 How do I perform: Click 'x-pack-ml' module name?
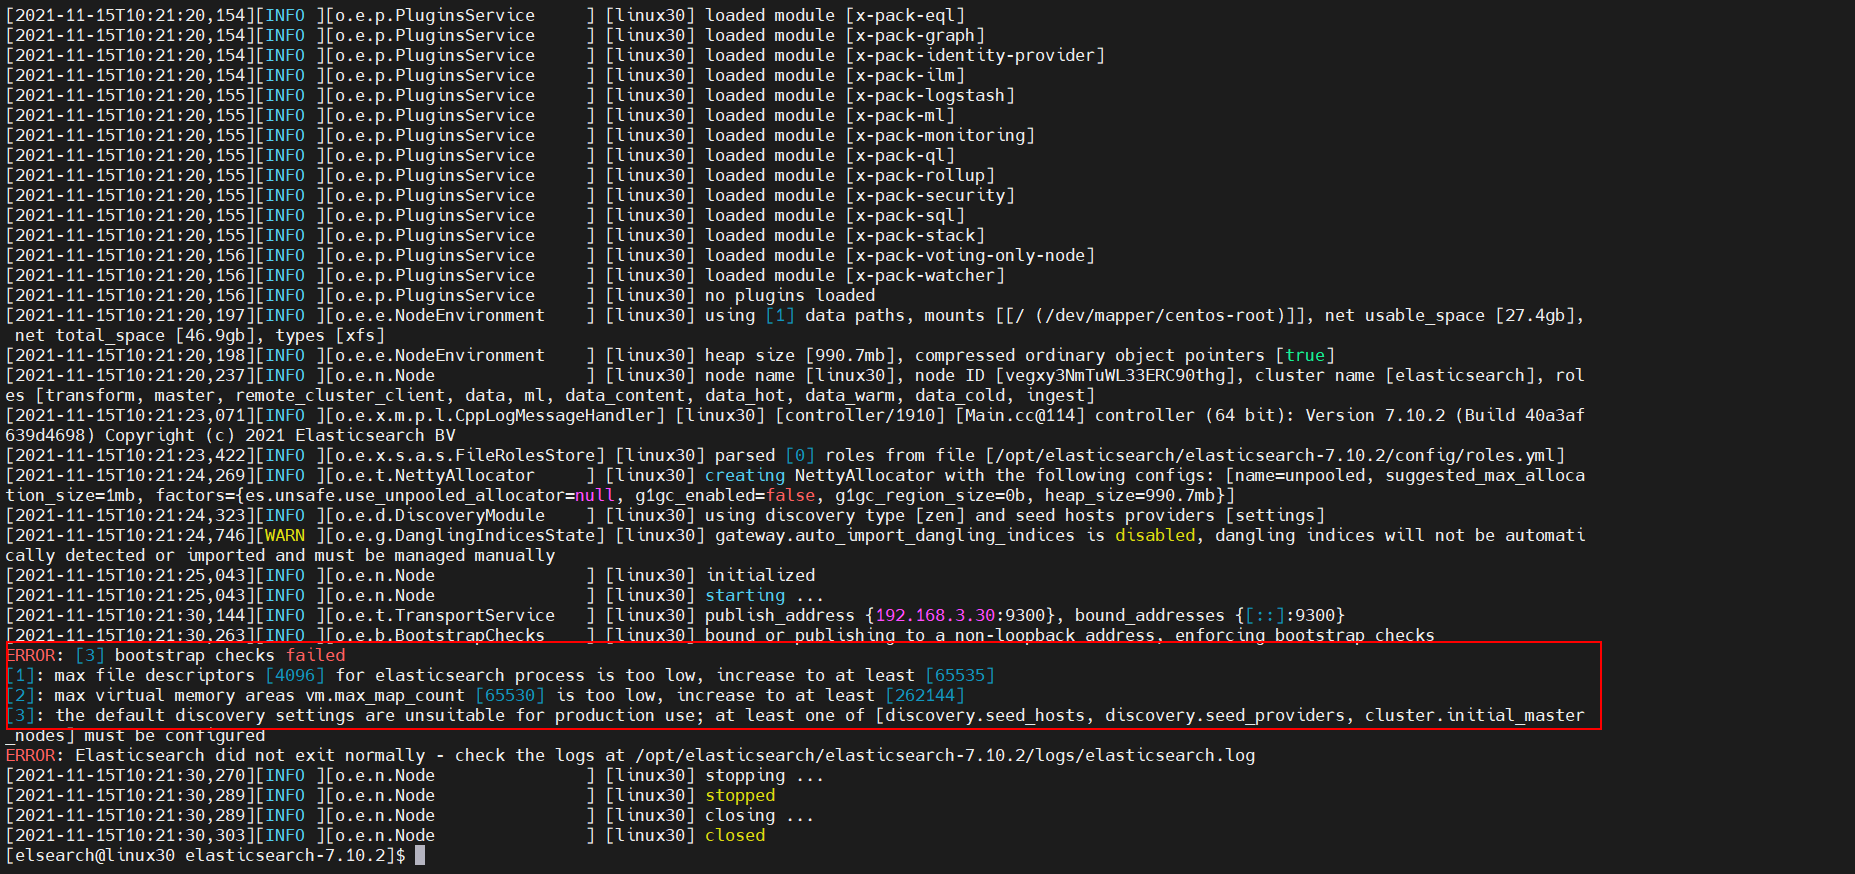pos(900,115)
